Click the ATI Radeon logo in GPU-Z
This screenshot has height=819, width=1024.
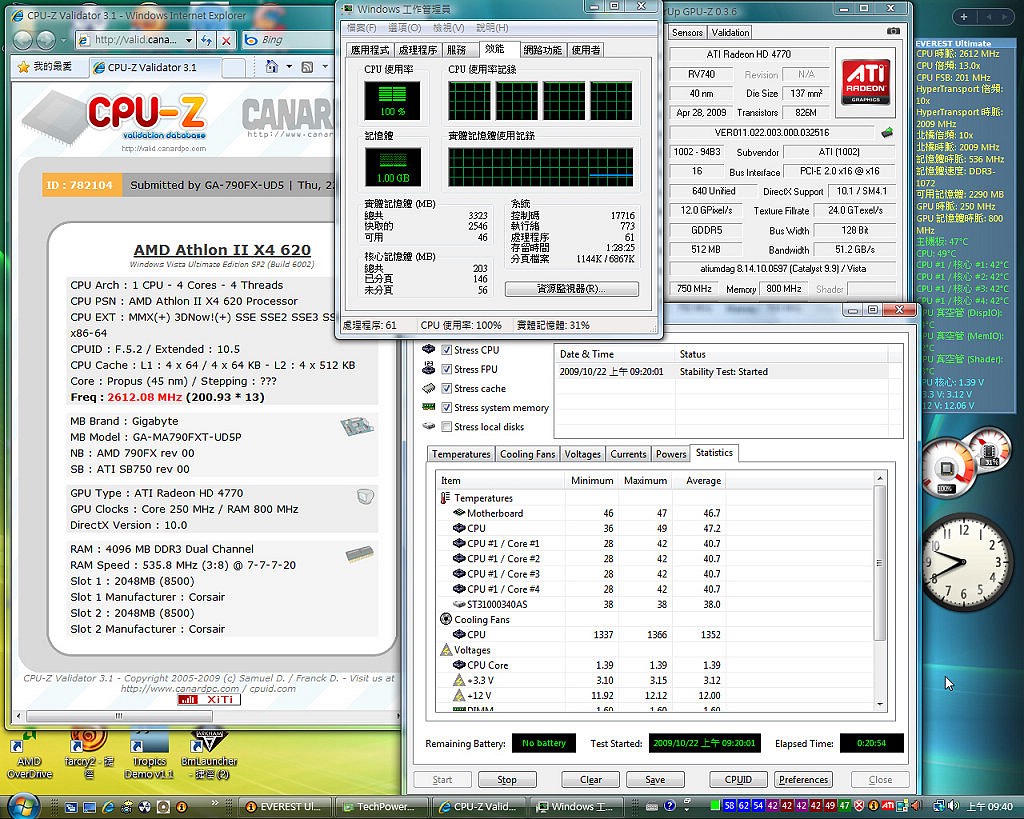pos(865,82)
